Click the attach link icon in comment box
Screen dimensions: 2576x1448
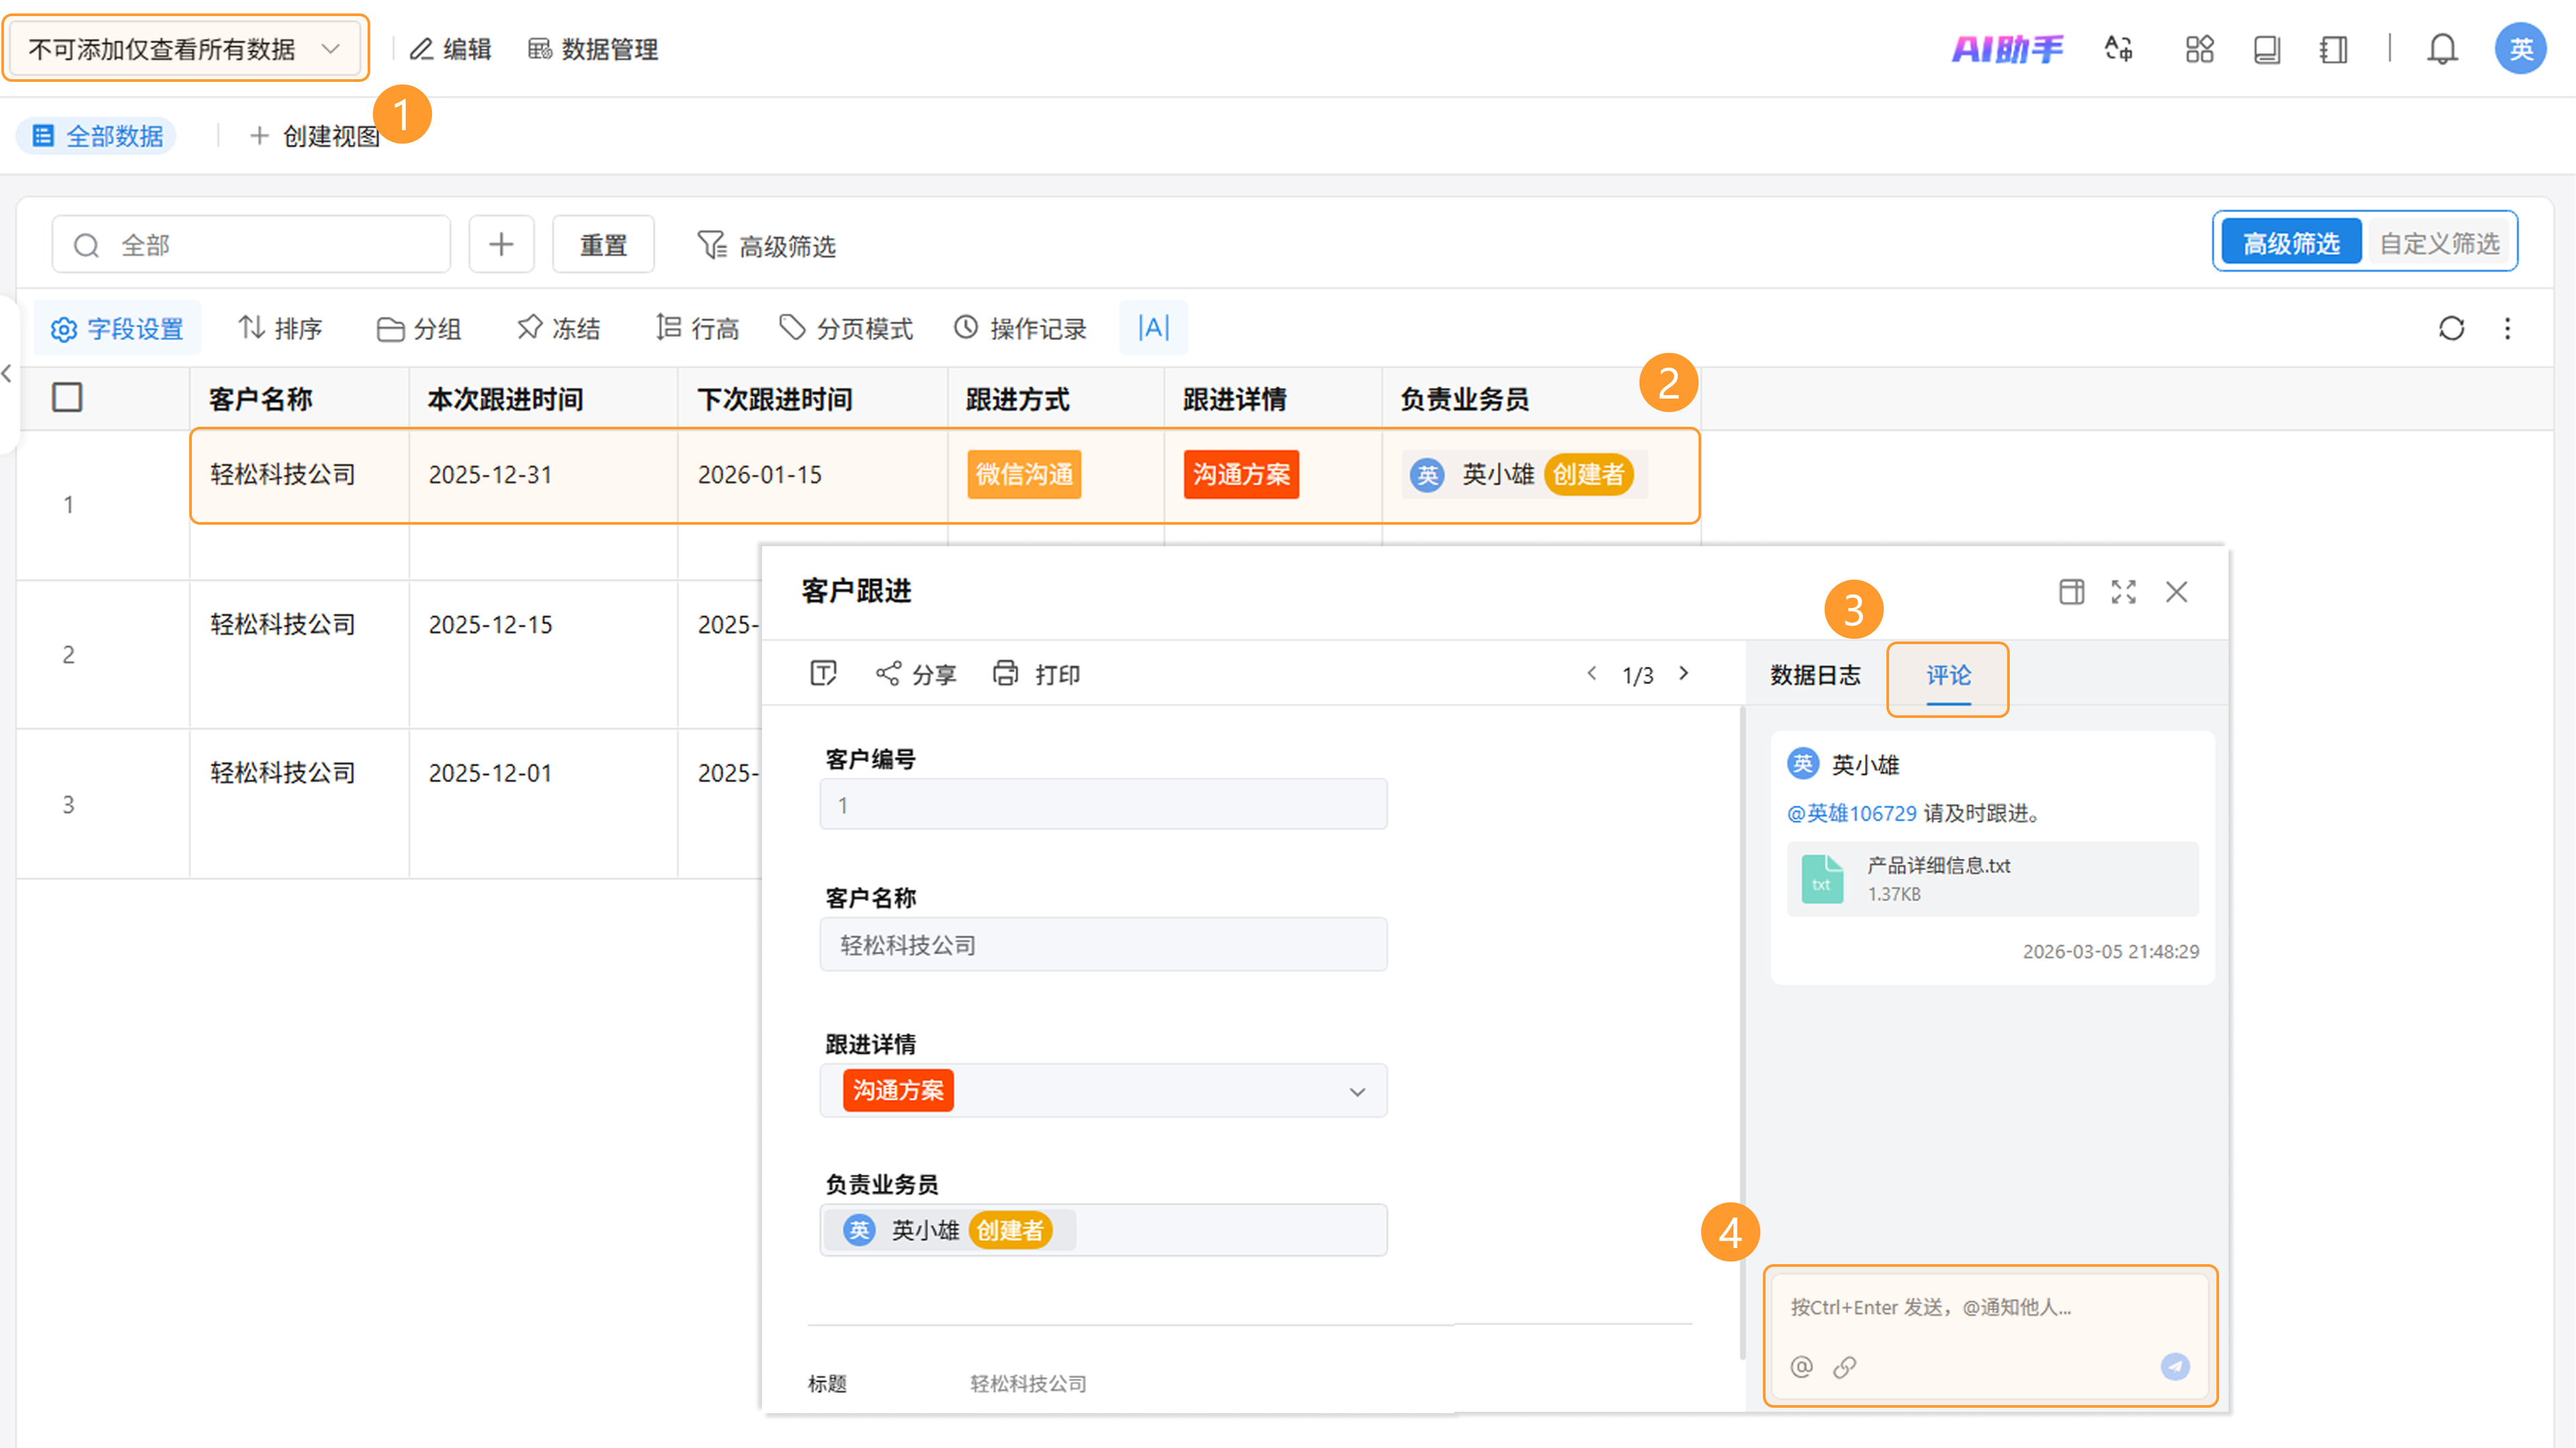click(x=1844, y=1366)
